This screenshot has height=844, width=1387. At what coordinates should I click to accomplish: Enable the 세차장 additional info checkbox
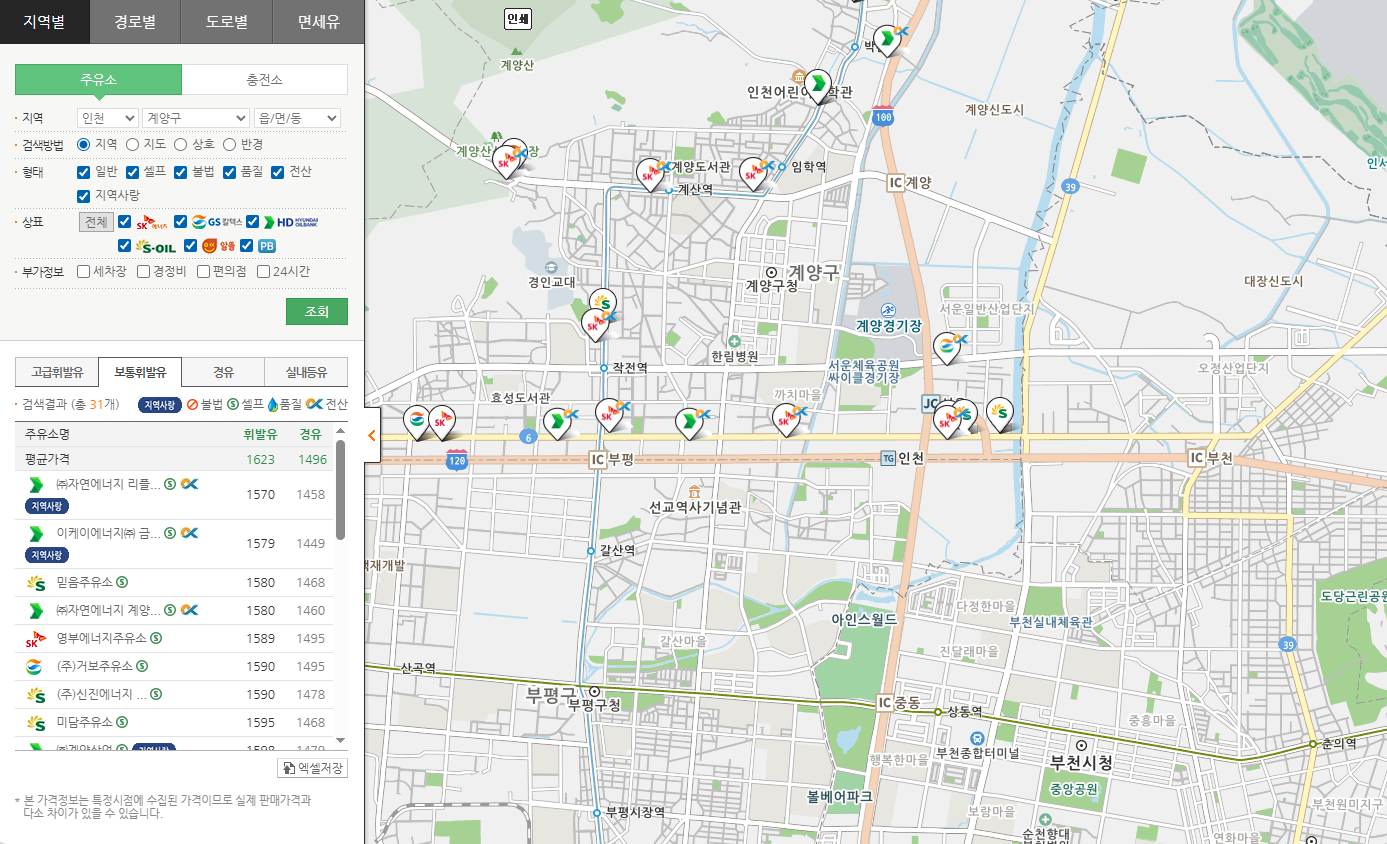coord(84,271)
